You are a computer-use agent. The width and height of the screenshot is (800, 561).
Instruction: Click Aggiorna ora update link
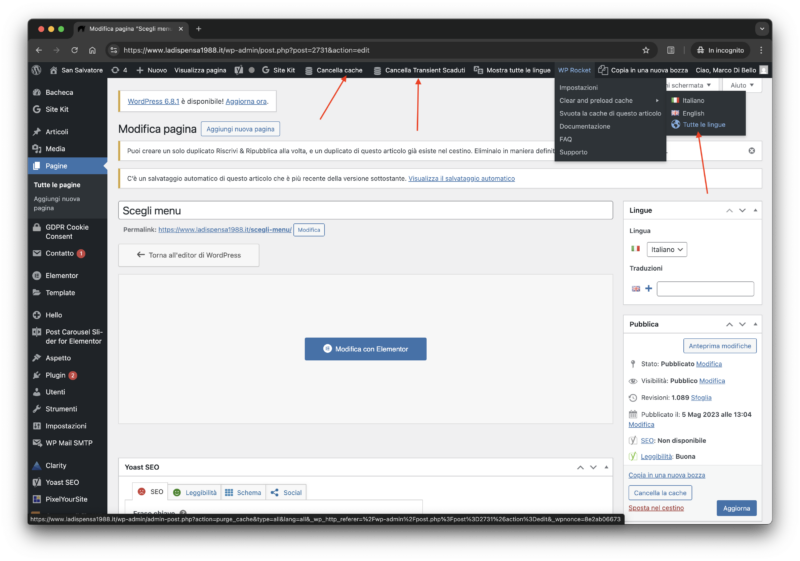[x=246, y=101]
